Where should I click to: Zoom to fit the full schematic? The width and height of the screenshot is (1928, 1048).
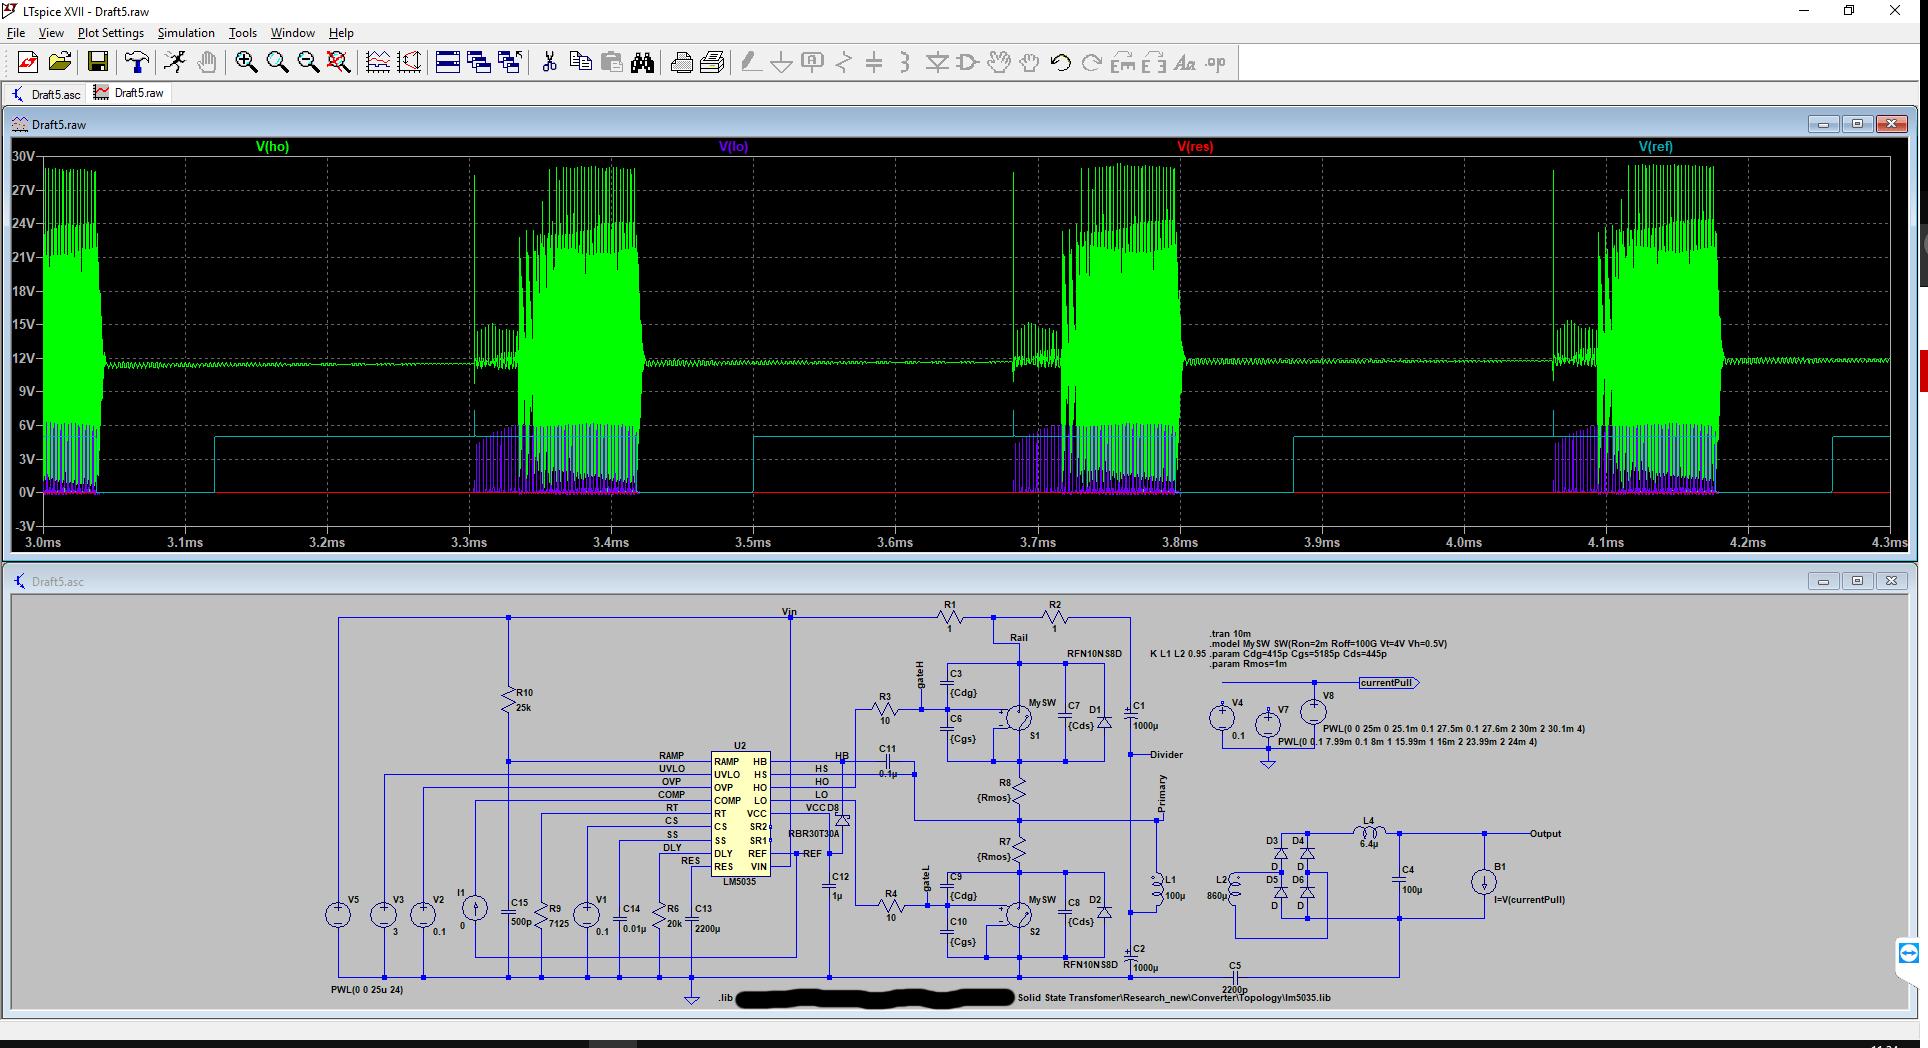(x=339, y=62)
